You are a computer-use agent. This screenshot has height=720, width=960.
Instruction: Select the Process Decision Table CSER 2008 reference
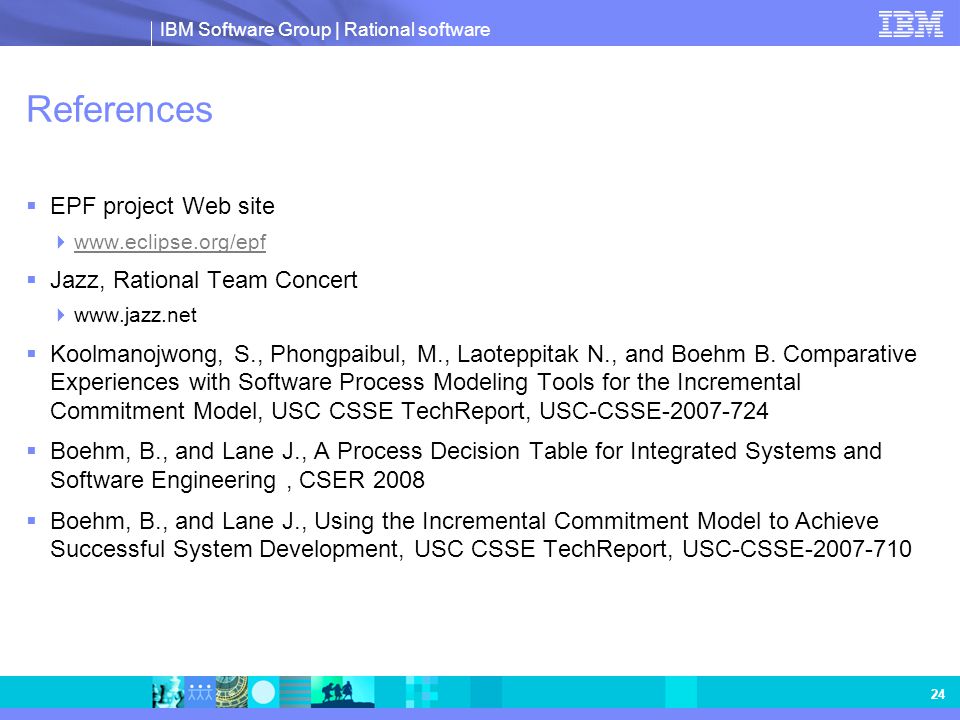(466, 465)
